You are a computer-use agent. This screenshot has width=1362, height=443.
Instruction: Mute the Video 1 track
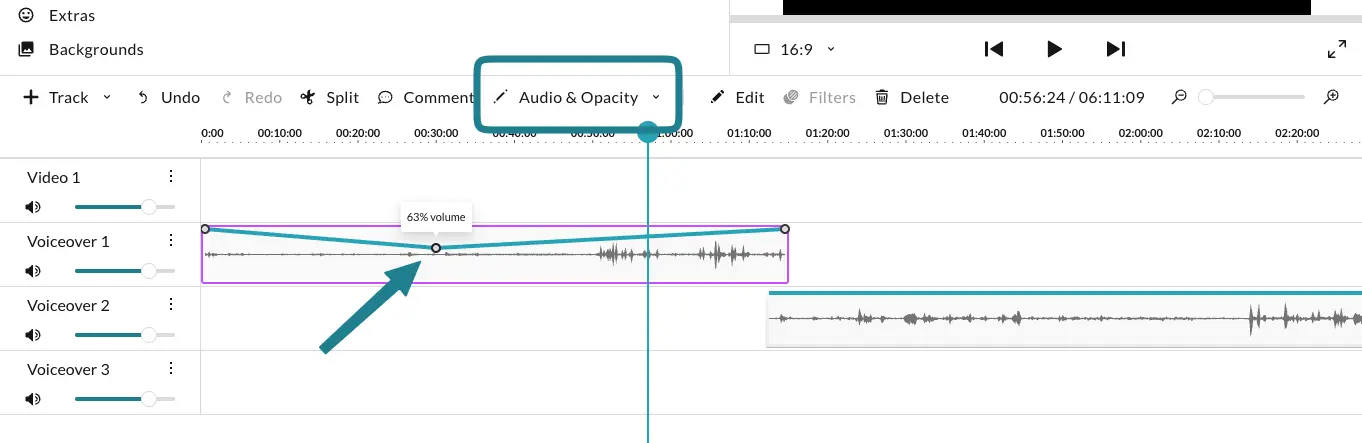coord(33,206)
